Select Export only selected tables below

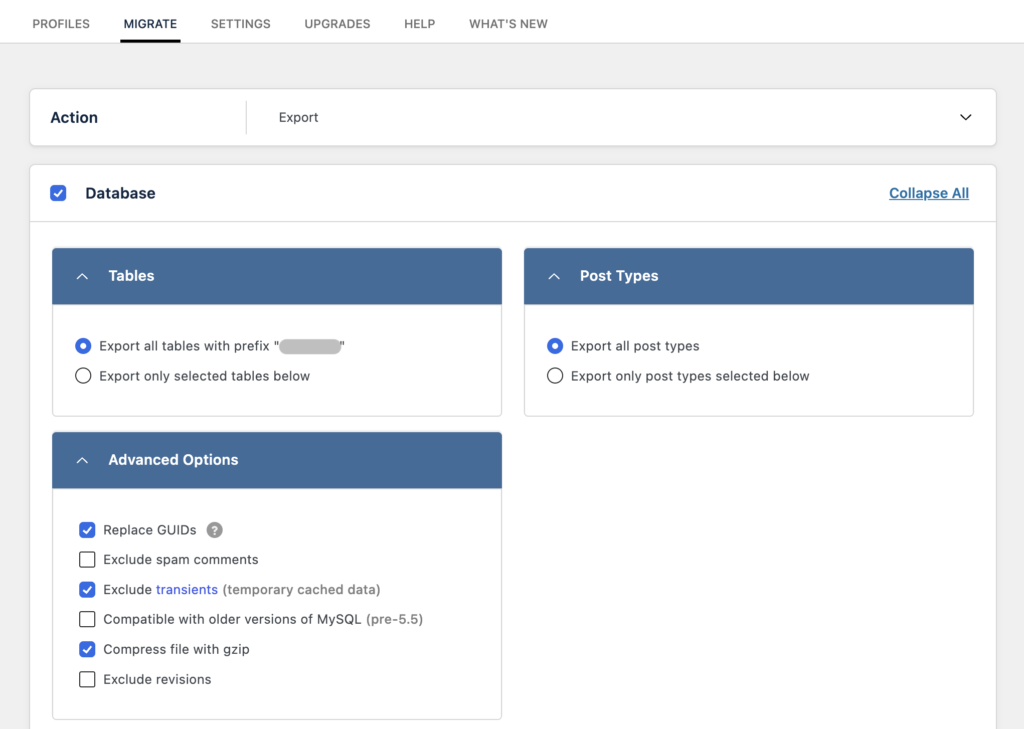(83, 376)
